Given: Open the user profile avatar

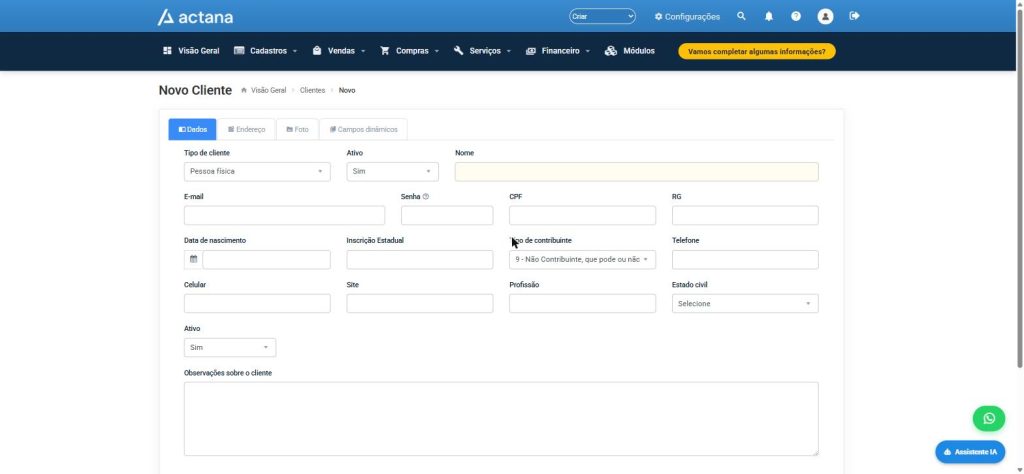Looking at the screenshot, I should pyautogui.click(x=825, y=16).
